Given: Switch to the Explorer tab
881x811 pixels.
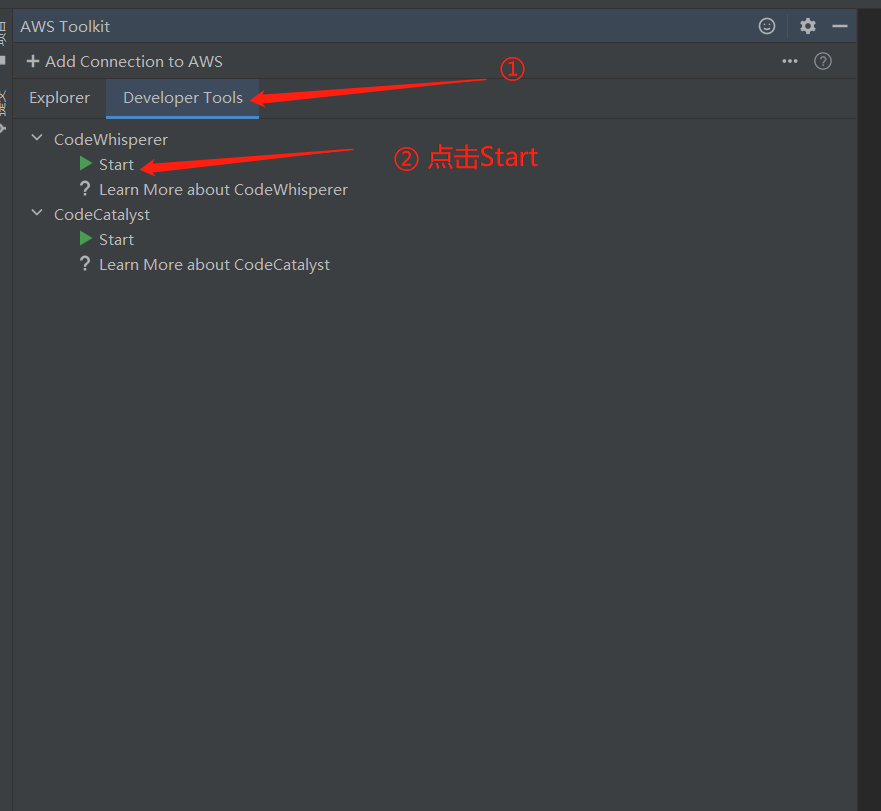Looking at the screenshot, I should (x=59, y=97).
